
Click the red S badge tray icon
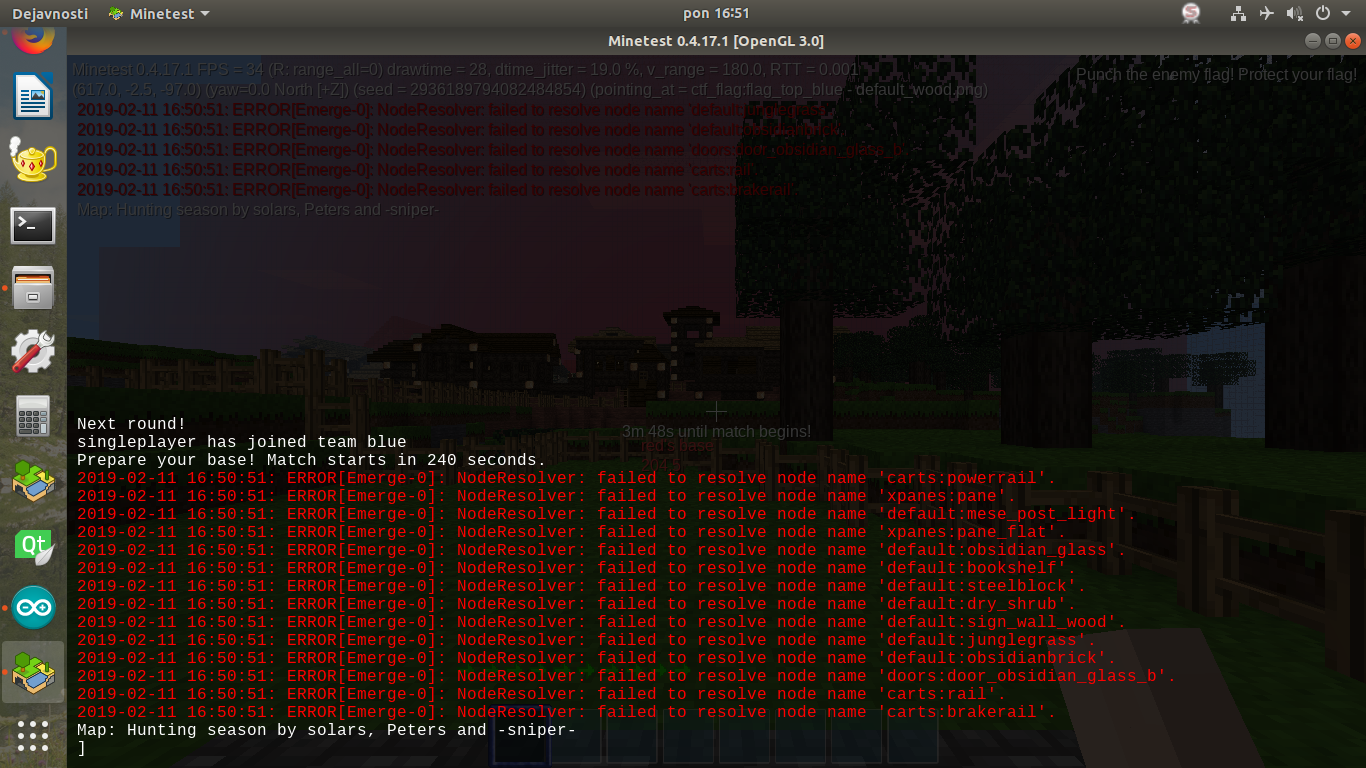point(1191,13)
